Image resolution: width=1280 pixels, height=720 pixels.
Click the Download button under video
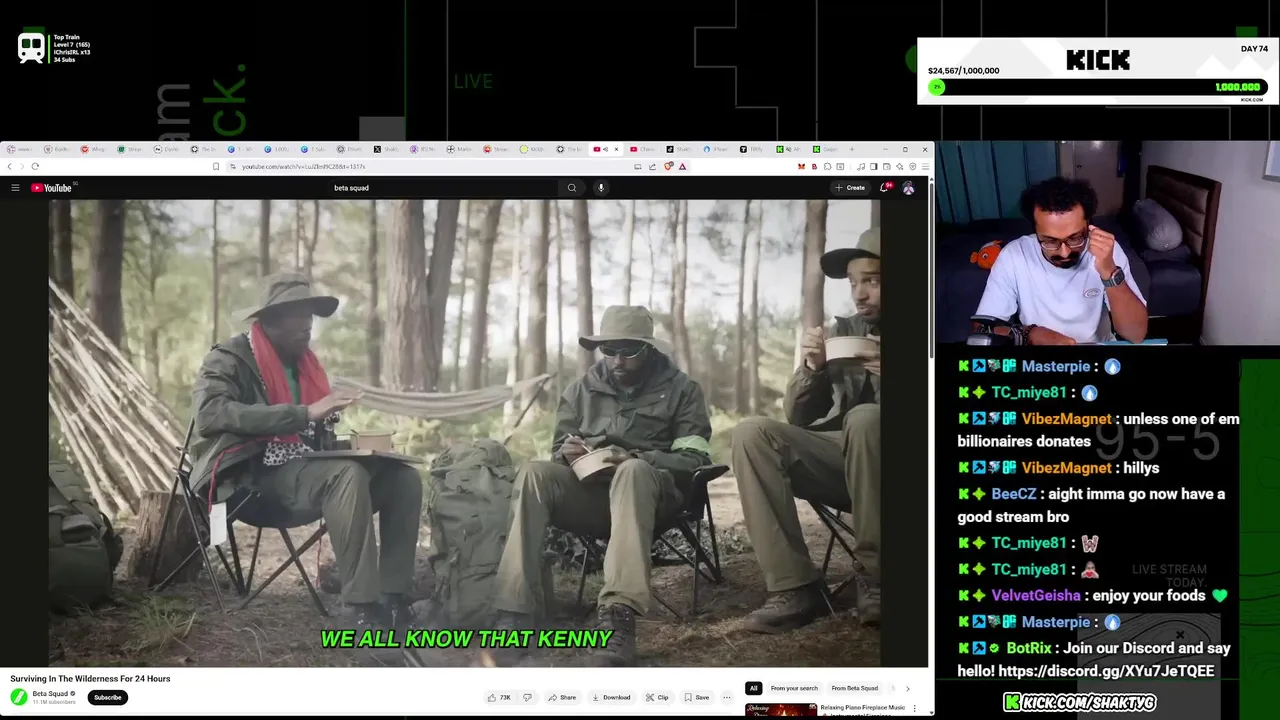tap(610, 697)
